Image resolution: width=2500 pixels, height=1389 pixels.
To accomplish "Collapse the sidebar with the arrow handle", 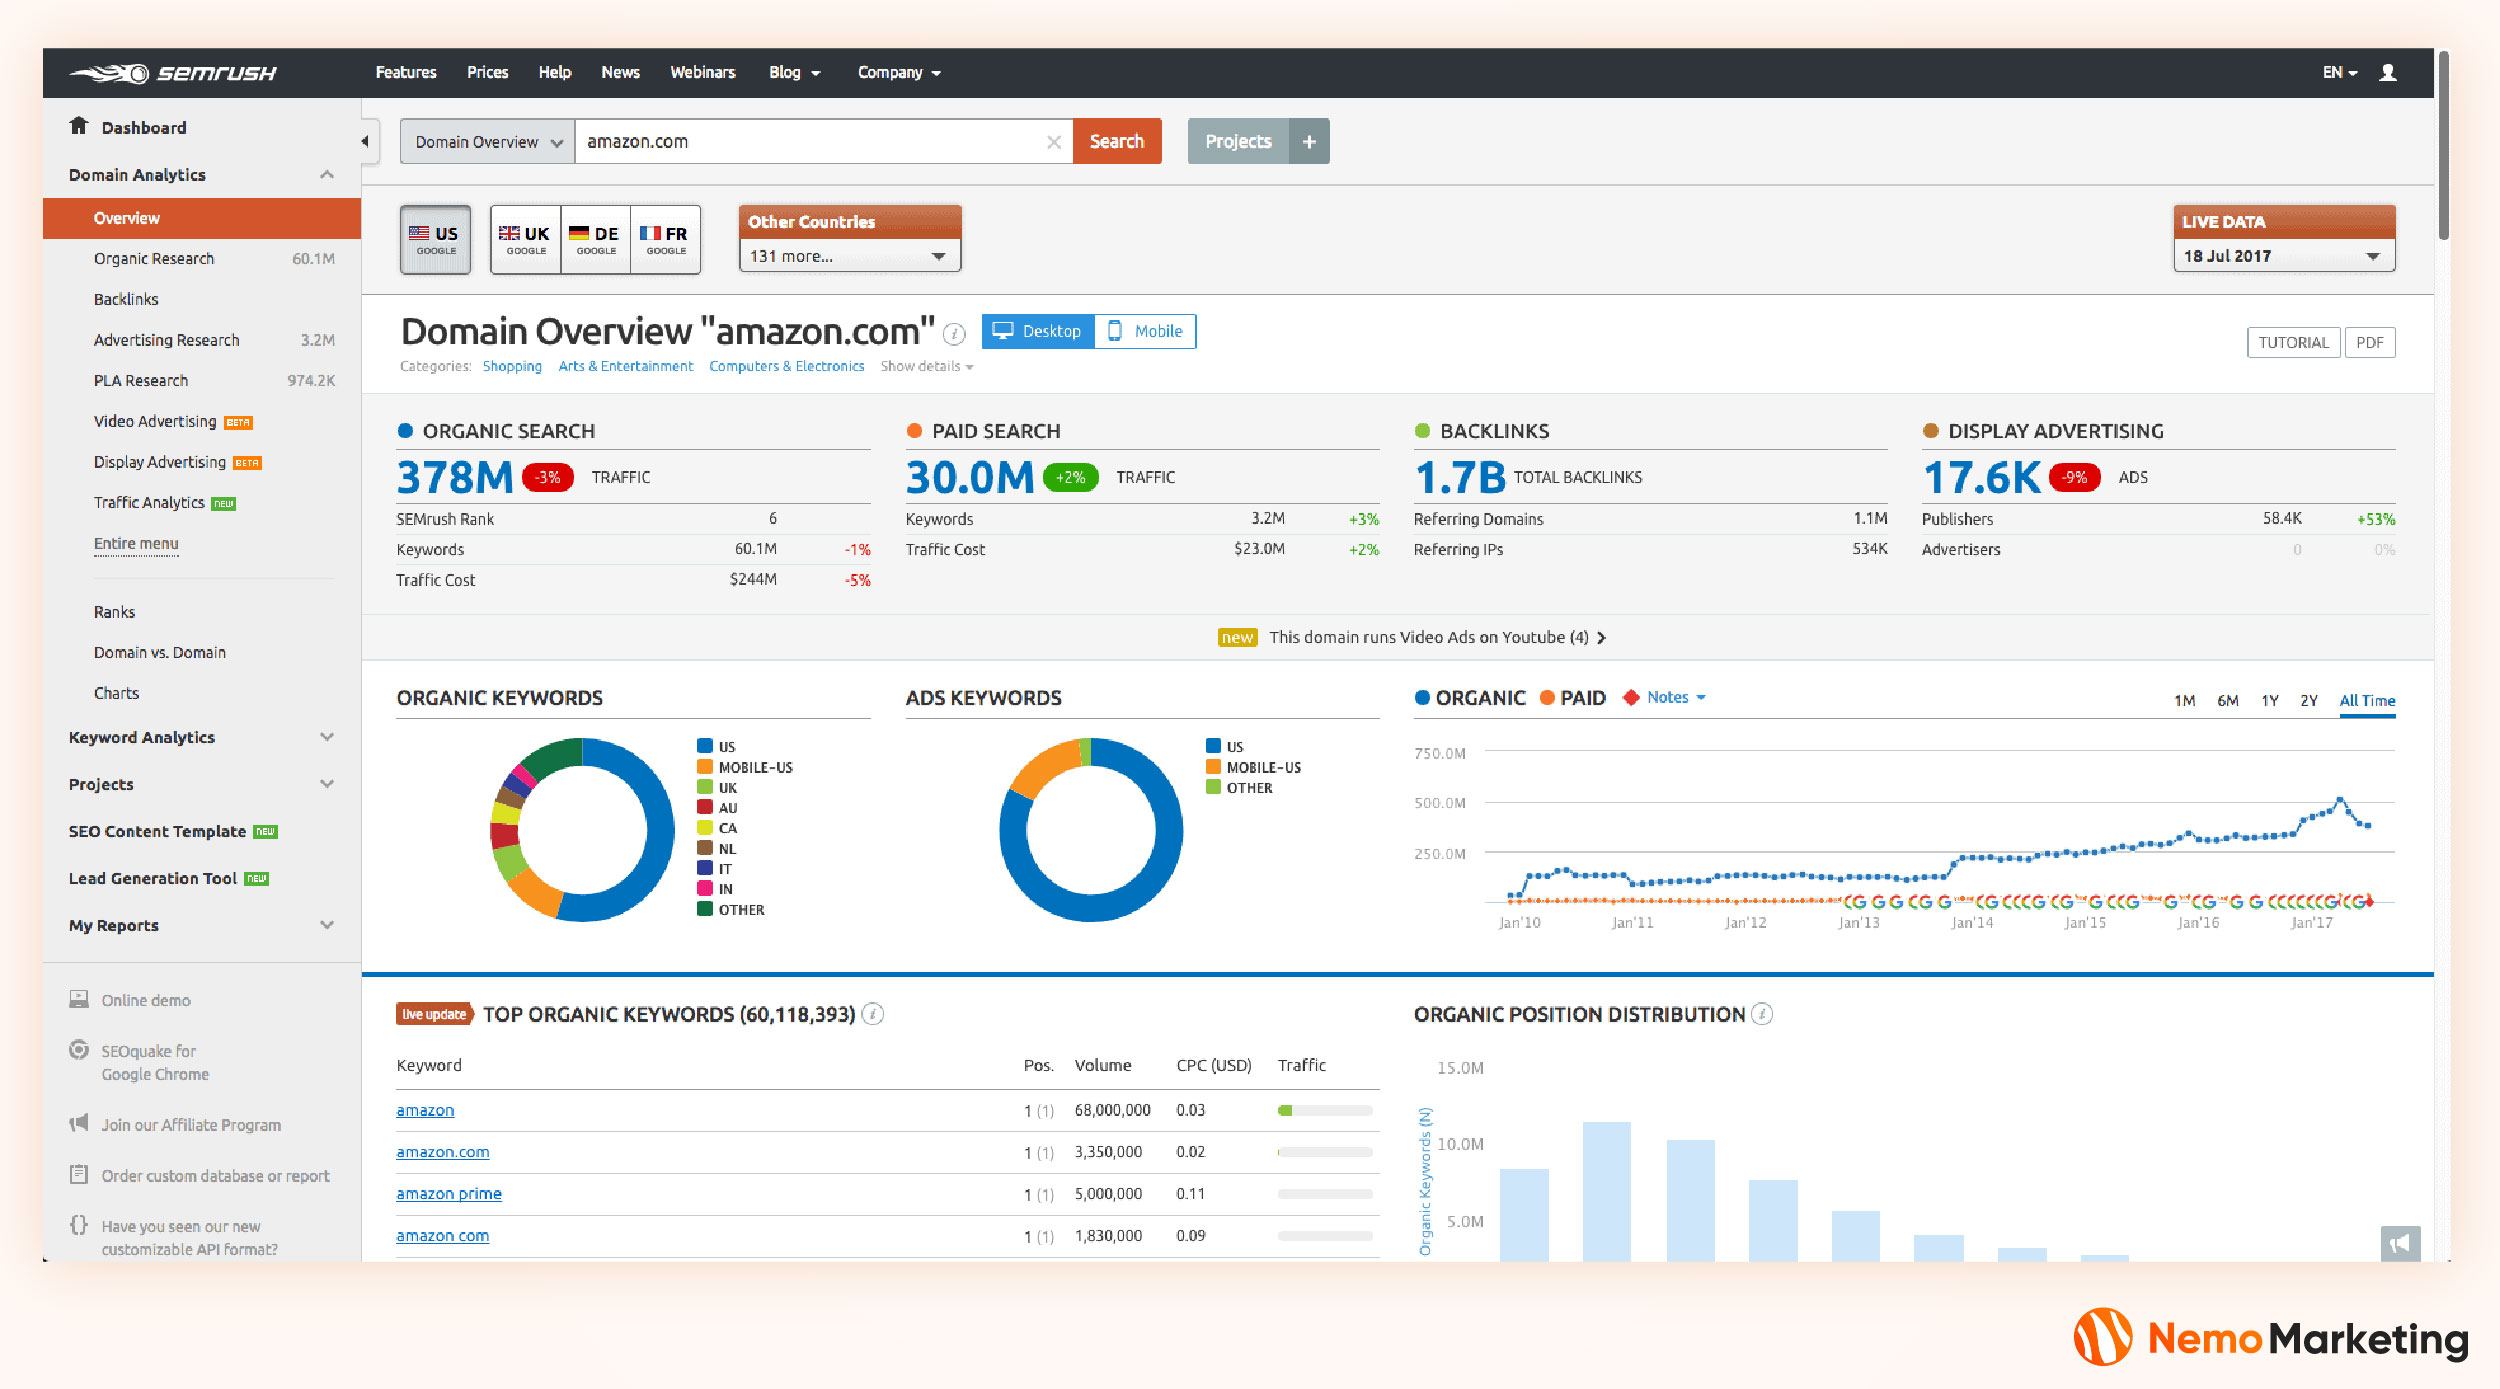I will pos(366,141).
